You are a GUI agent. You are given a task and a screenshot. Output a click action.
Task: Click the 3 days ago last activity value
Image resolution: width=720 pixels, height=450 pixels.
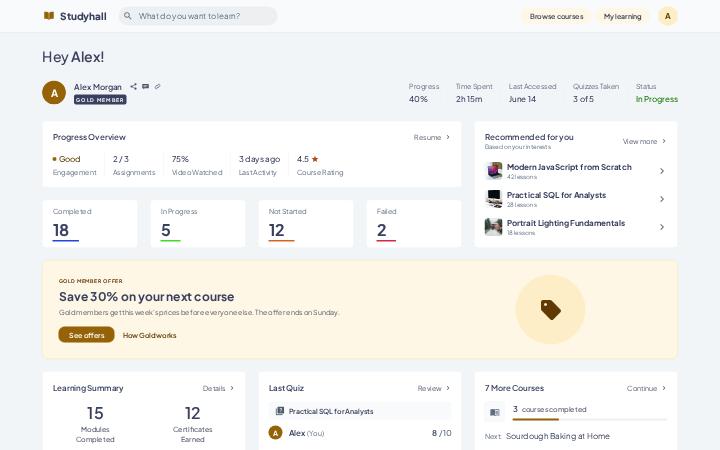click(259, 159)
